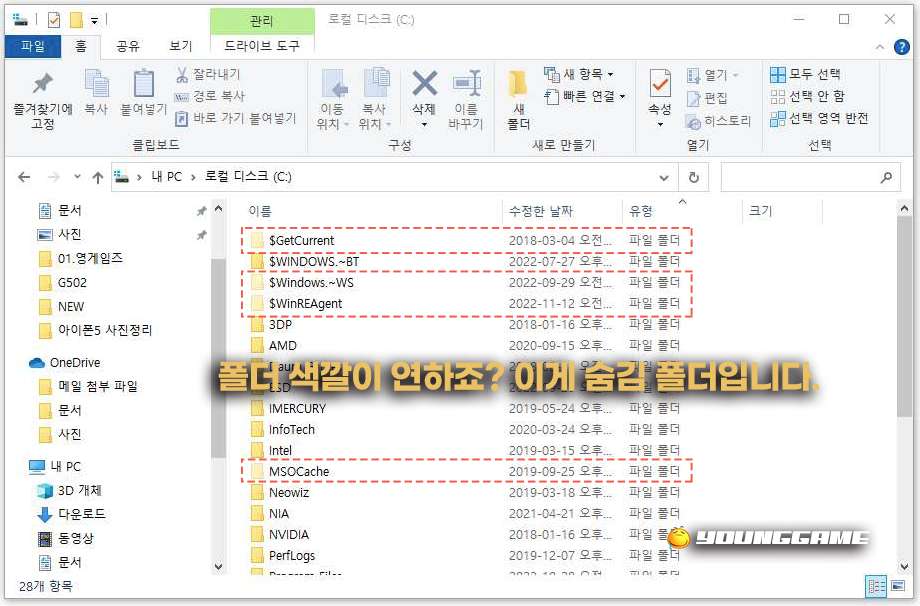Select the 잘라내기 (Cut) icon
Viewport: 920px width, 606px height.
coord(182,74)
